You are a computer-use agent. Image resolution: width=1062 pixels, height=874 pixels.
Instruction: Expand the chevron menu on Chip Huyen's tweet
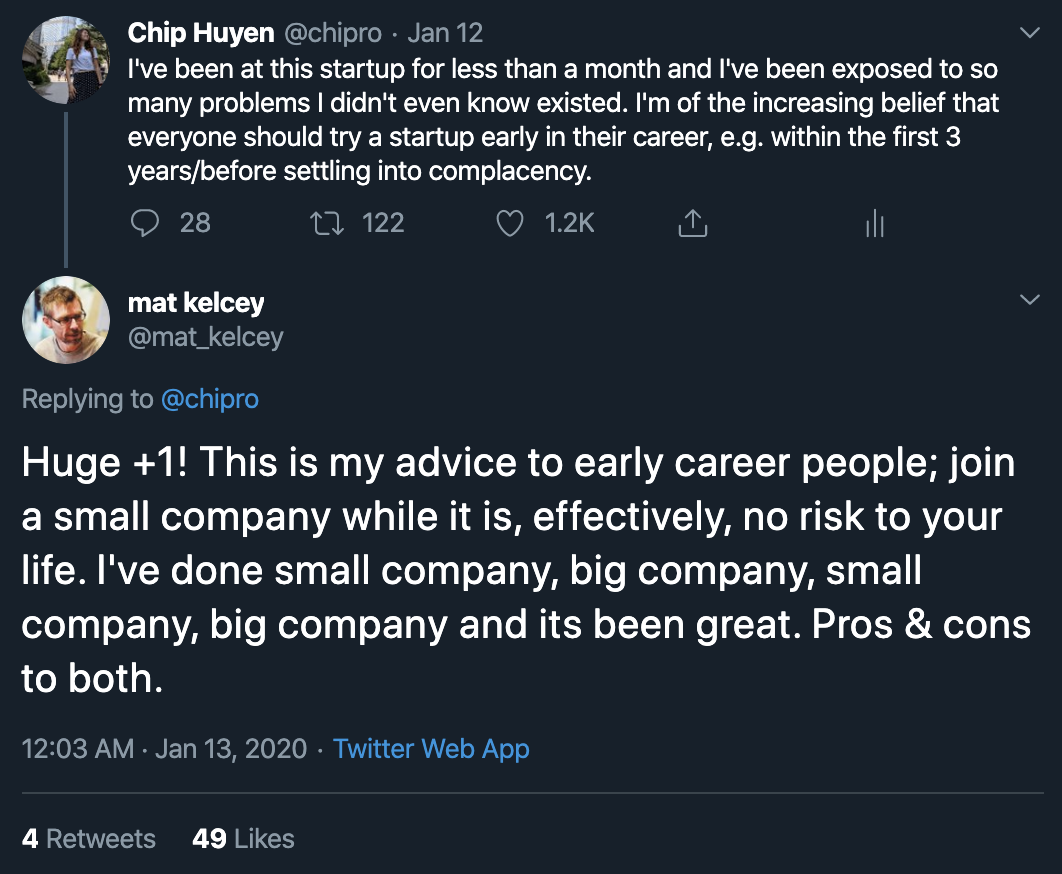tap(1029, 33)
